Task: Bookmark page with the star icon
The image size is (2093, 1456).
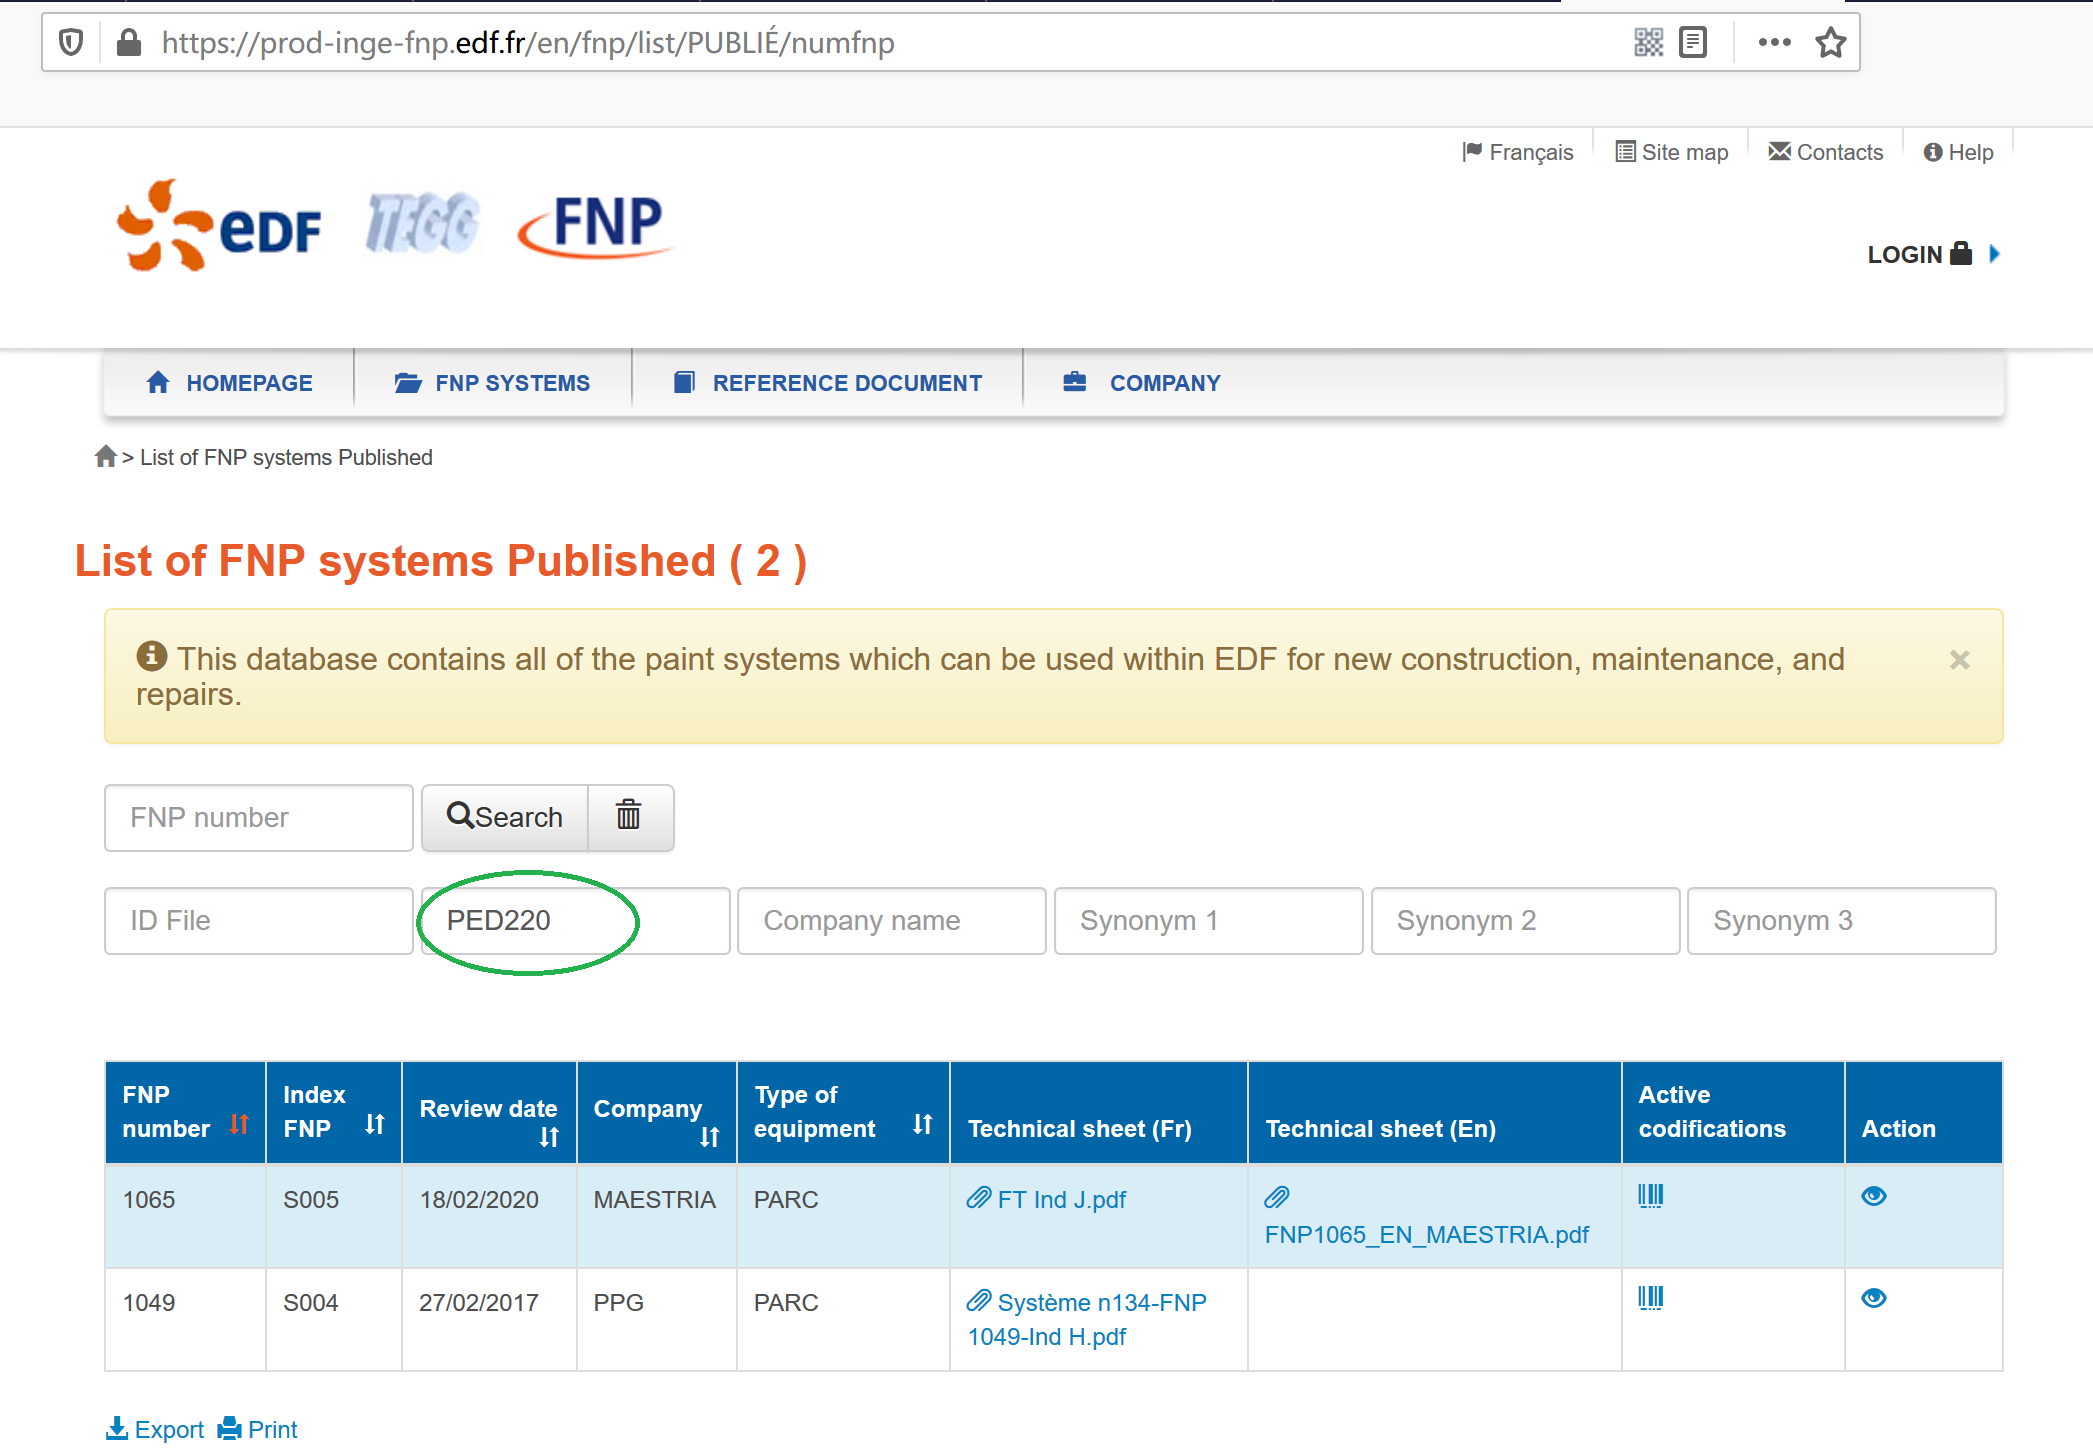Action: coord(1830,43)
